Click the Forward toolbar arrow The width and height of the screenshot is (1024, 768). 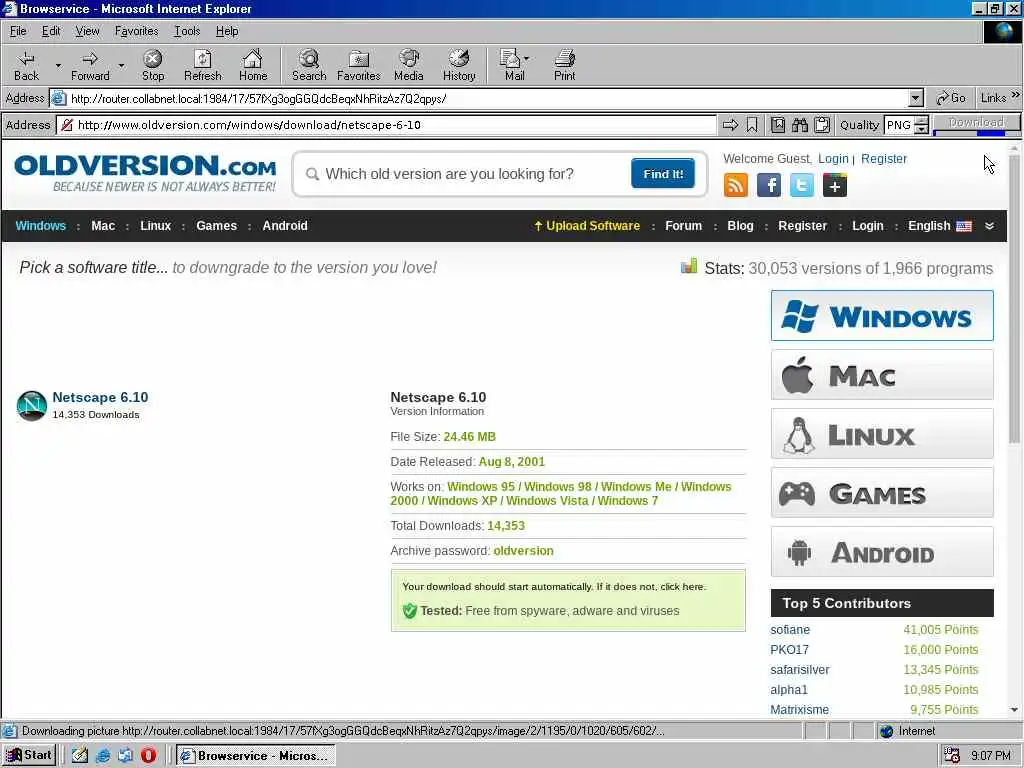(90, 65)
